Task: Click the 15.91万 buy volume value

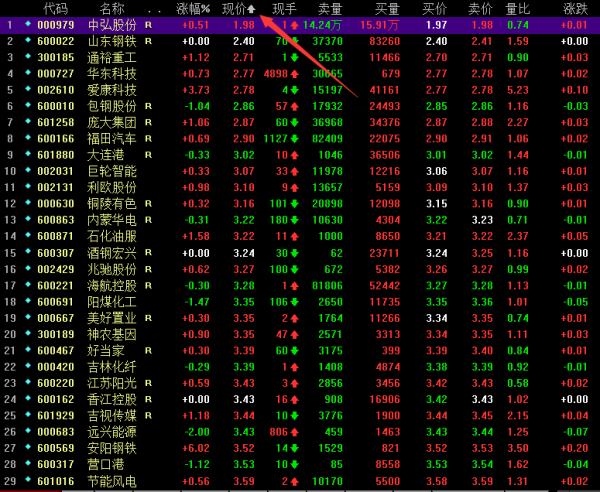Action: 380,25
